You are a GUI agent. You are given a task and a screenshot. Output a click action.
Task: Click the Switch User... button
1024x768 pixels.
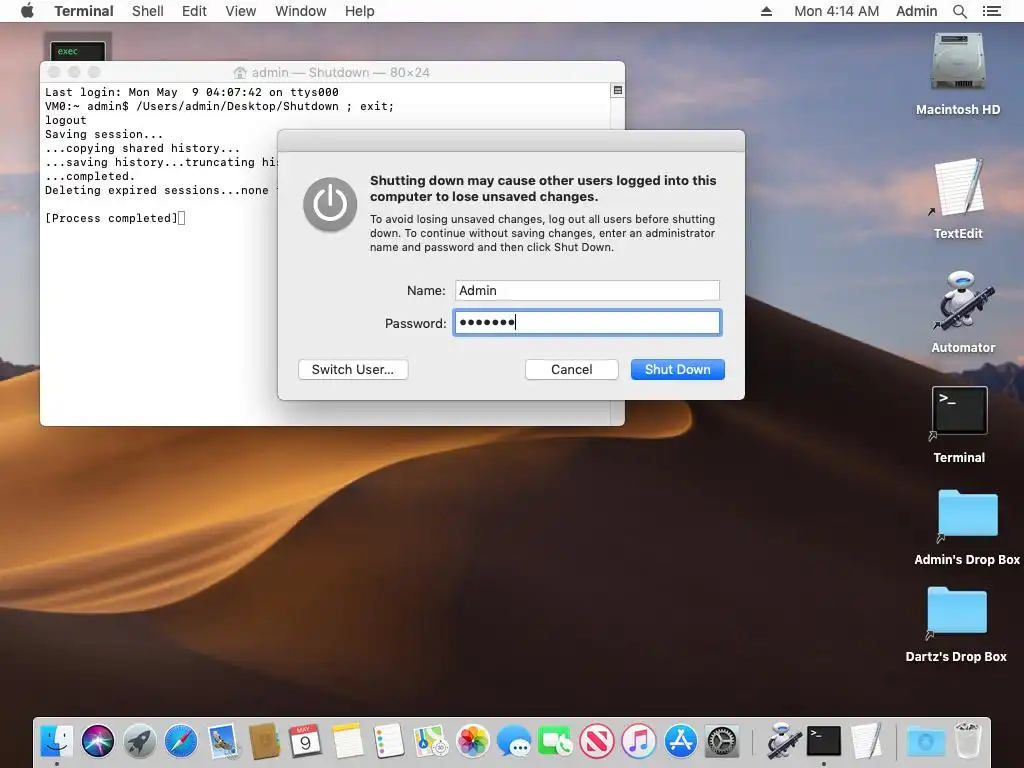click(x=353, y=369)
